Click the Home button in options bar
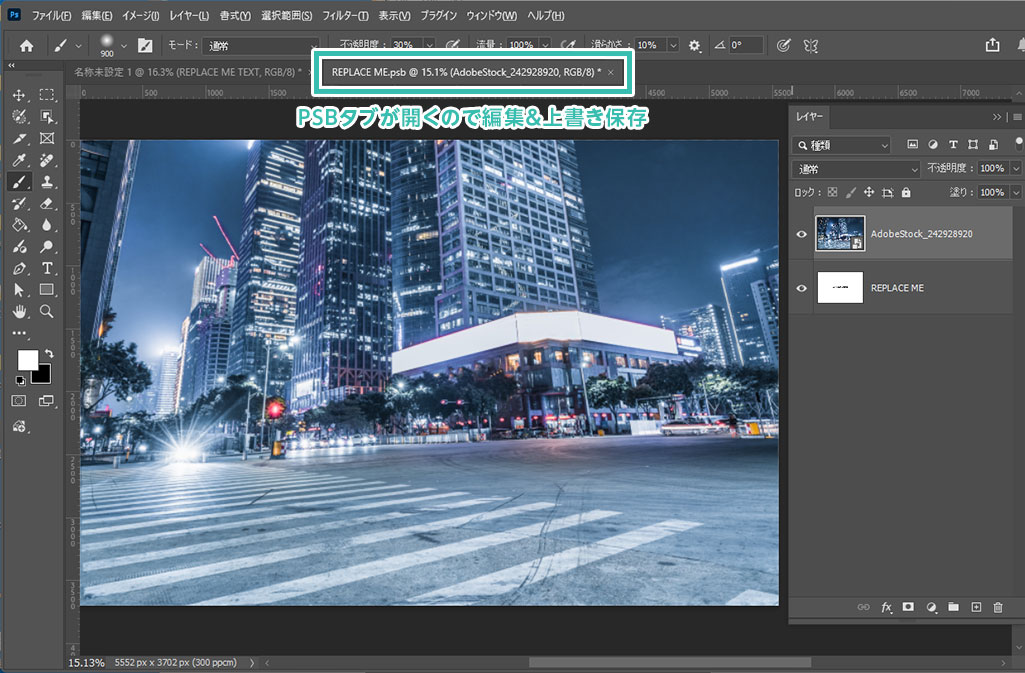 pos(27,45)
